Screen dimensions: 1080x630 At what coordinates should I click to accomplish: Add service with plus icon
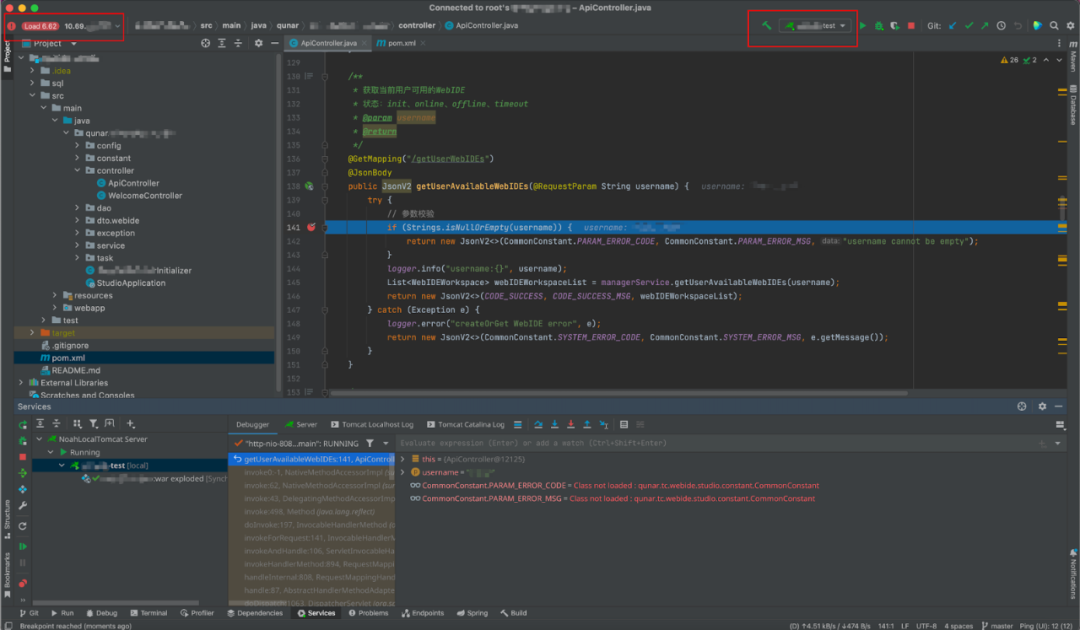pyautogui.click(x=131, y=424)
